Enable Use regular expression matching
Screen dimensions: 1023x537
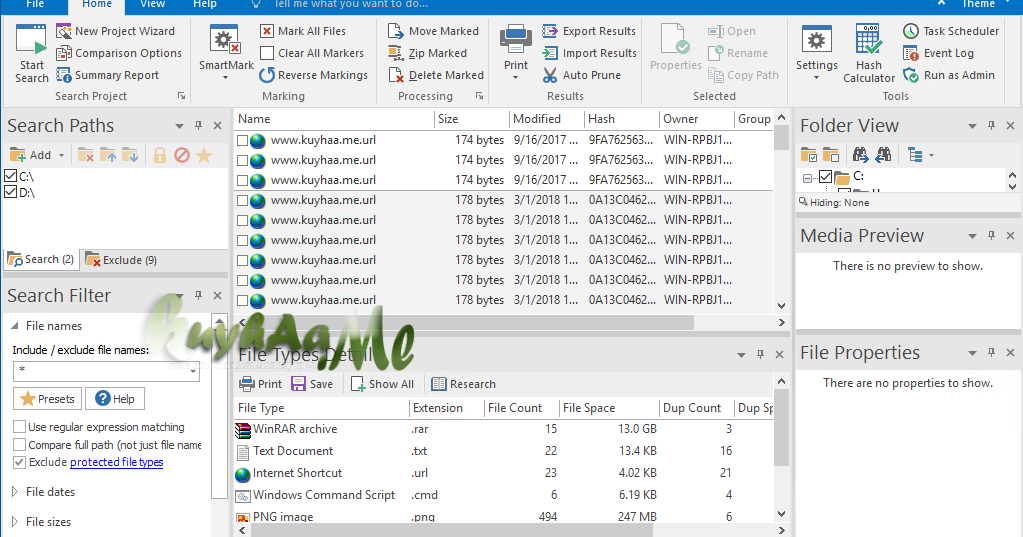[20, 427]
